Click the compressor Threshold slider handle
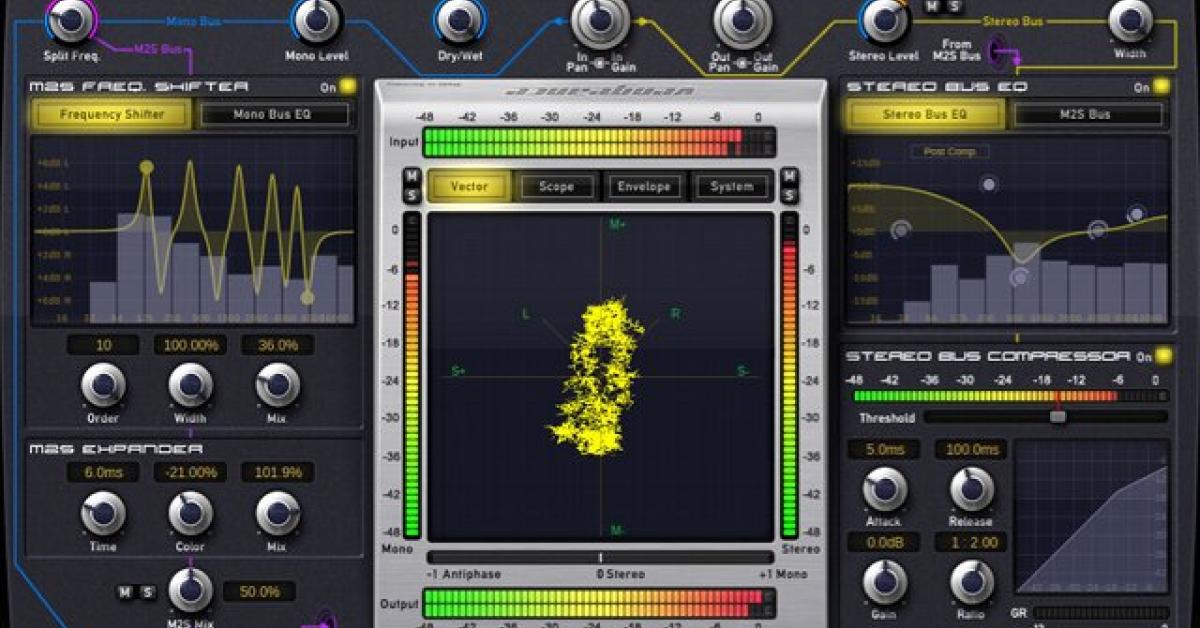 coord(1057,416)
